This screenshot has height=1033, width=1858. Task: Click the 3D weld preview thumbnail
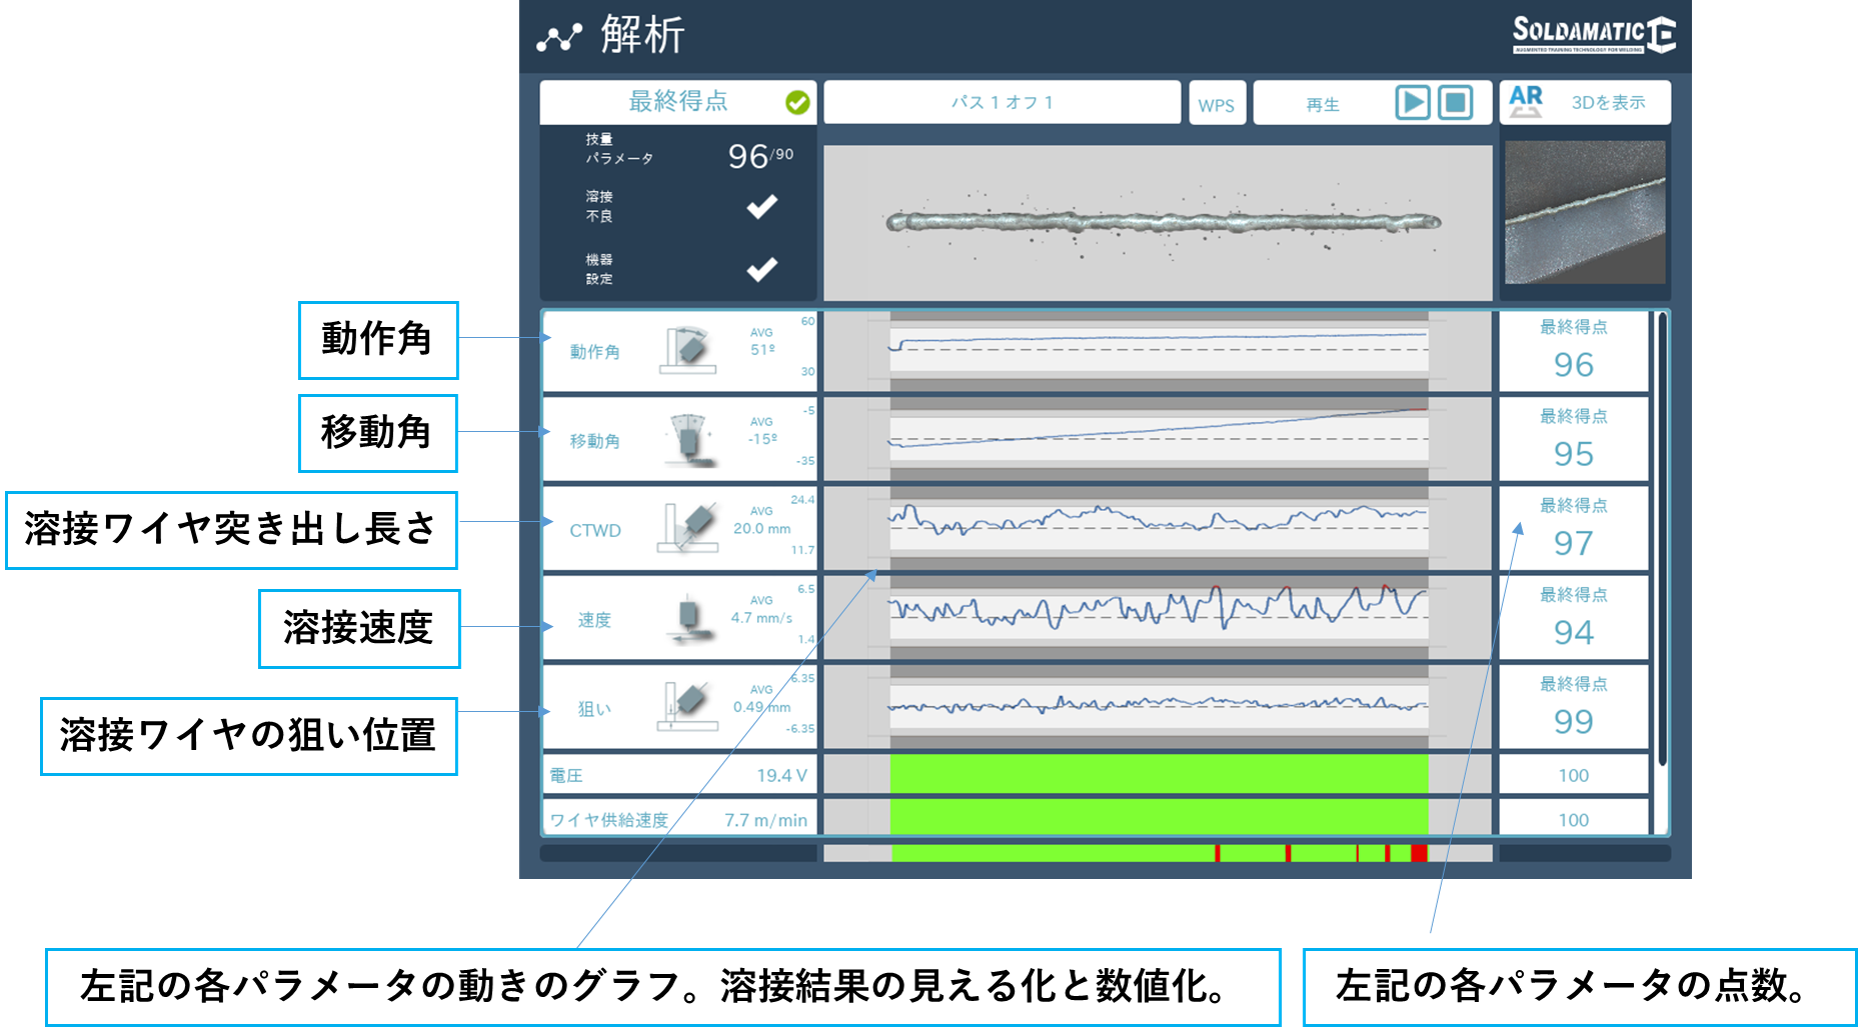(1585, 213)
